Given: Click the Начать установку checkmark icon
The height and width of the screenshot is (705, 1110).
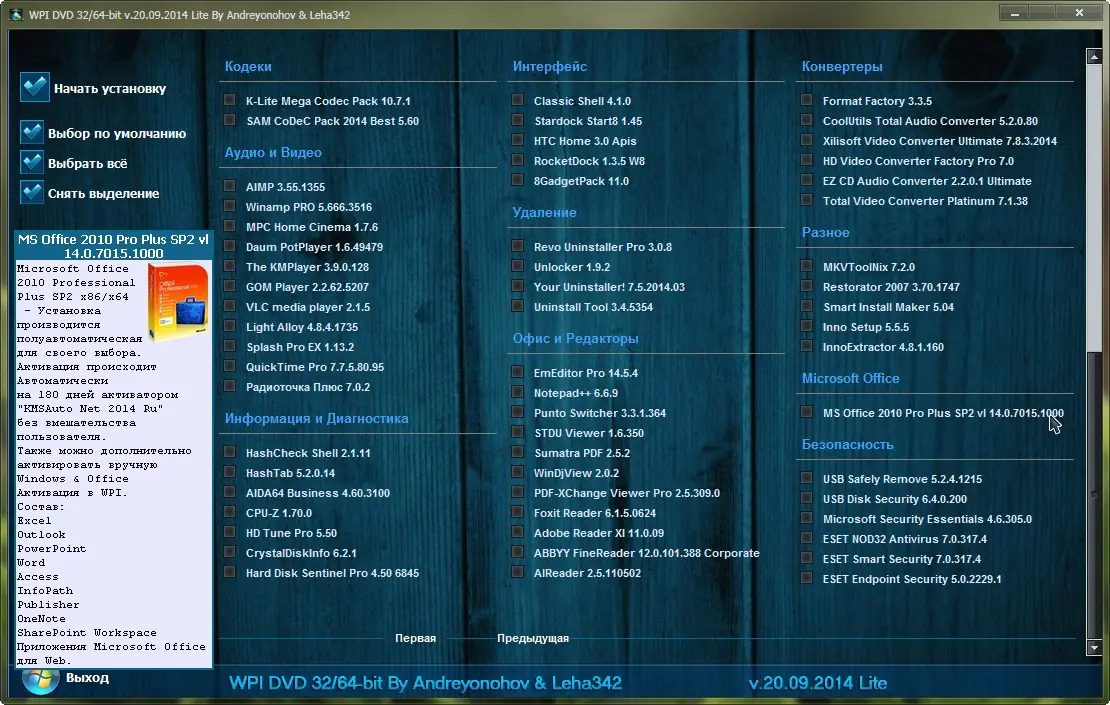Looking at the screenshot, I should coord(34,88).
